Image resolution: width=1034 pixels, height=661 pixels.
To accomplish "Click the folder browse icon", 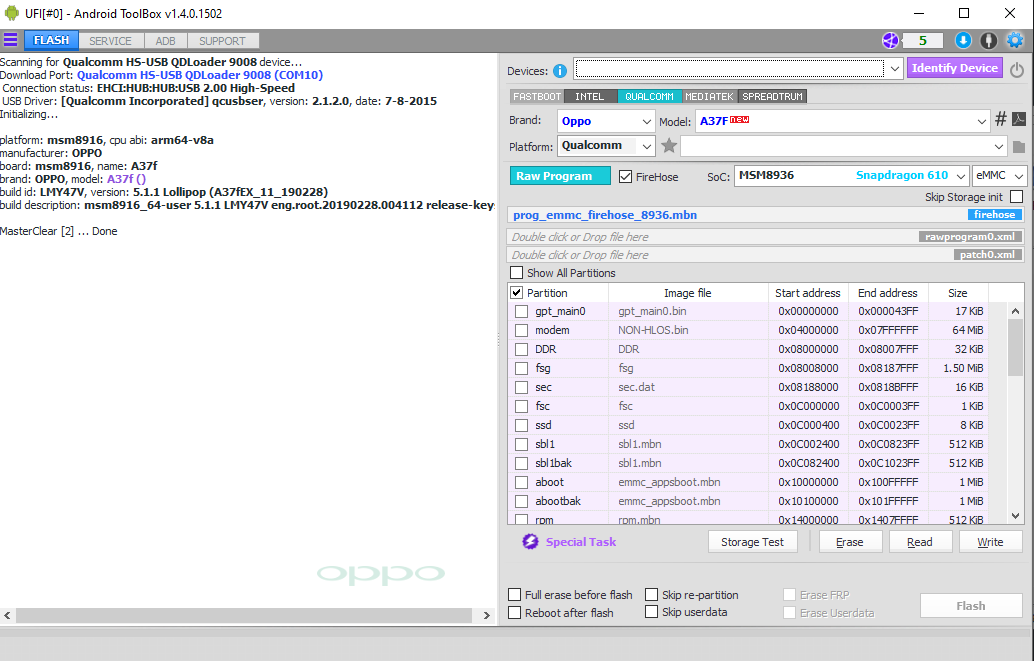I will [x=1019, y=146].
